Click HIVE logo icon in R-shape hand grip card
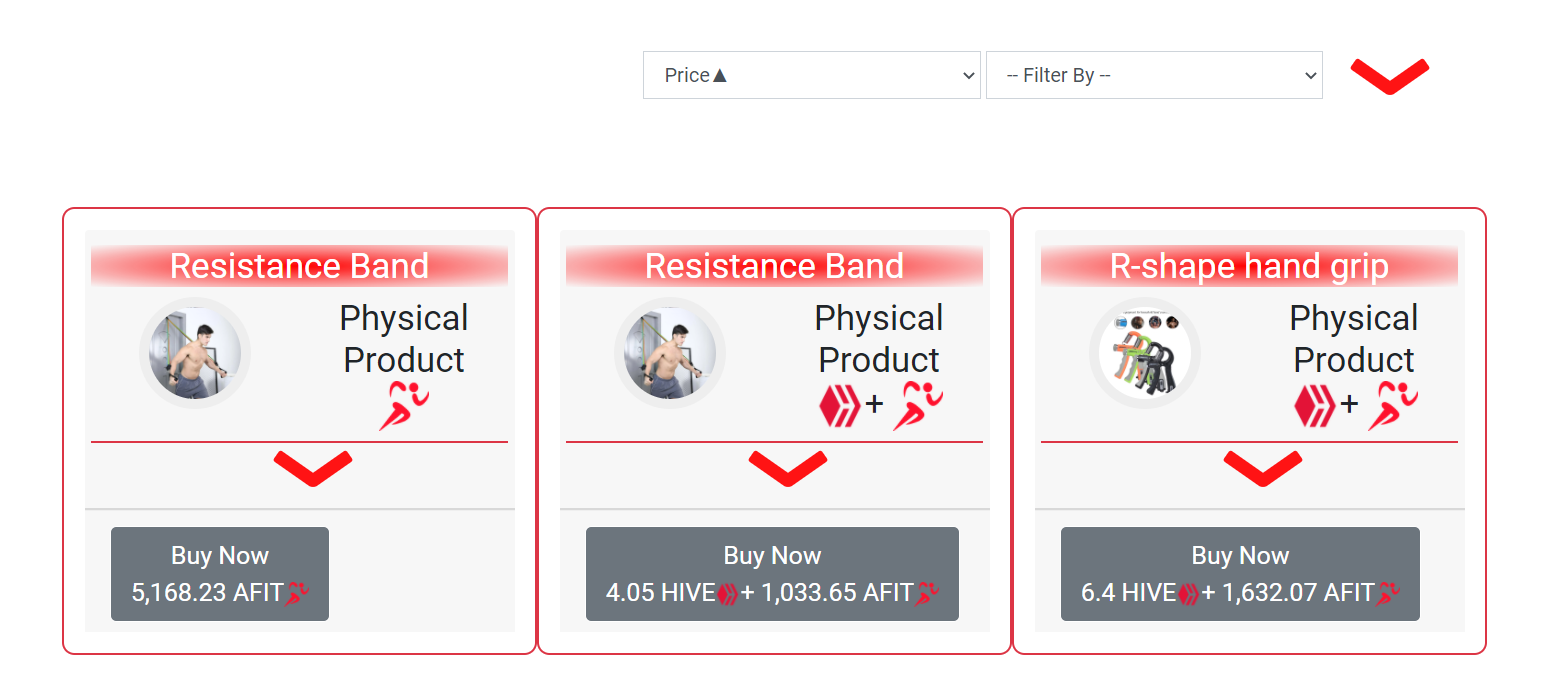This screenshot has height=700, width=1550. [x=1314, y=405]
